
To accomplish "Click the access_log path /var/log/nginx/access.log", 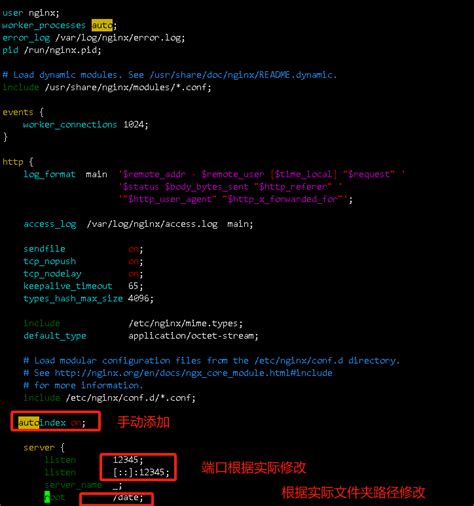I will click(152, 224).
